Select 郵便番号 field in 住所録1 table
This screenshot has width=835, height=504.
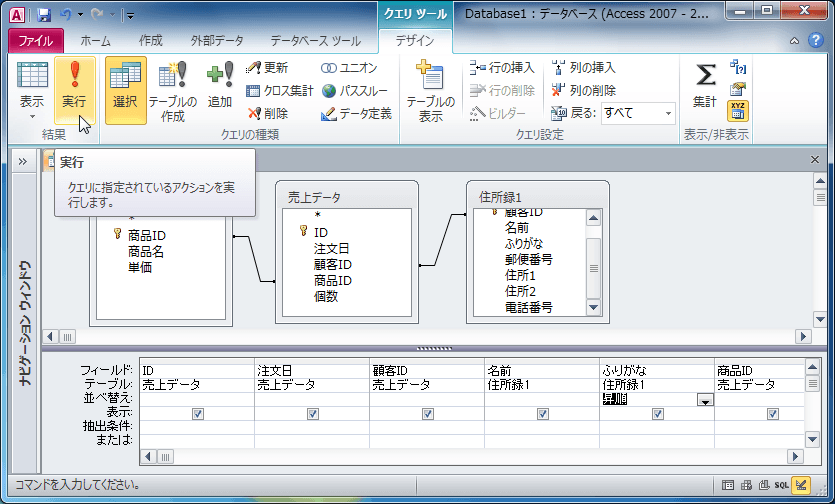(x=529, y=259)
